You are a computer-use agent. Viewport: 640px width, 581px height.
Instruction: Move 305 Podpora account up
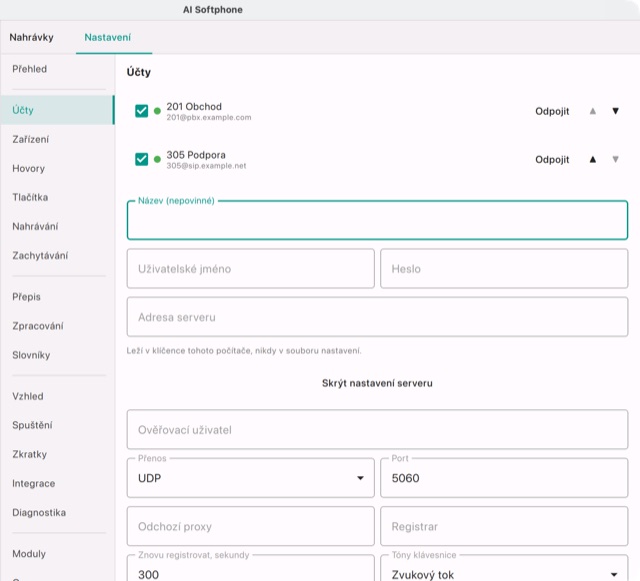[x=593, y=159]
